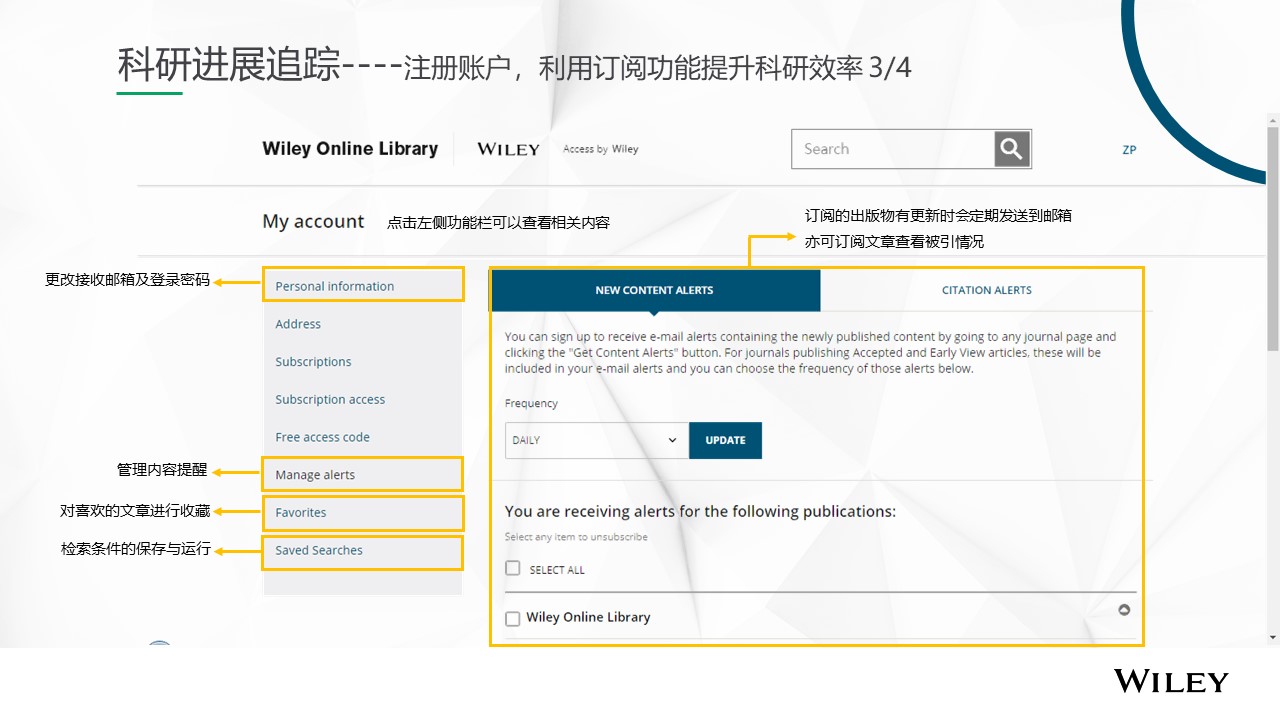
Task: Click the Wiley Online Library header logo
Action: tap(349, 148)
